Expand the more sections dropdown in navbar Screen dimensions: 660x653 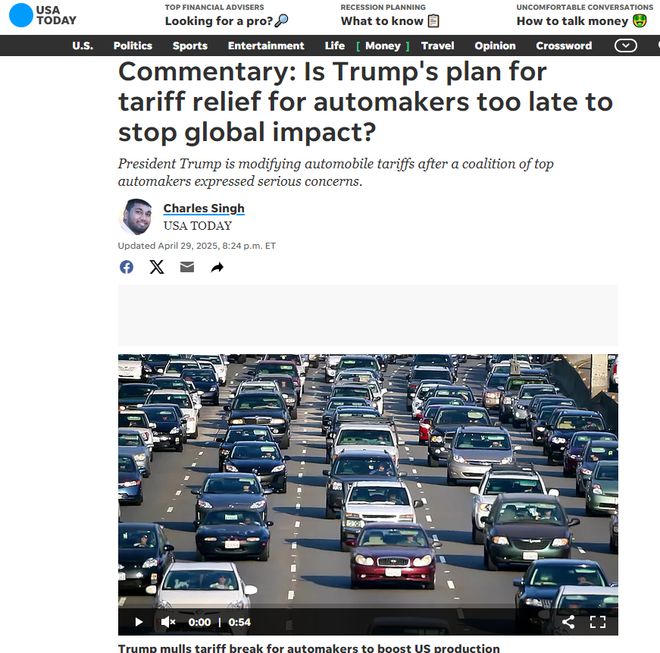(x=625, y=45)
